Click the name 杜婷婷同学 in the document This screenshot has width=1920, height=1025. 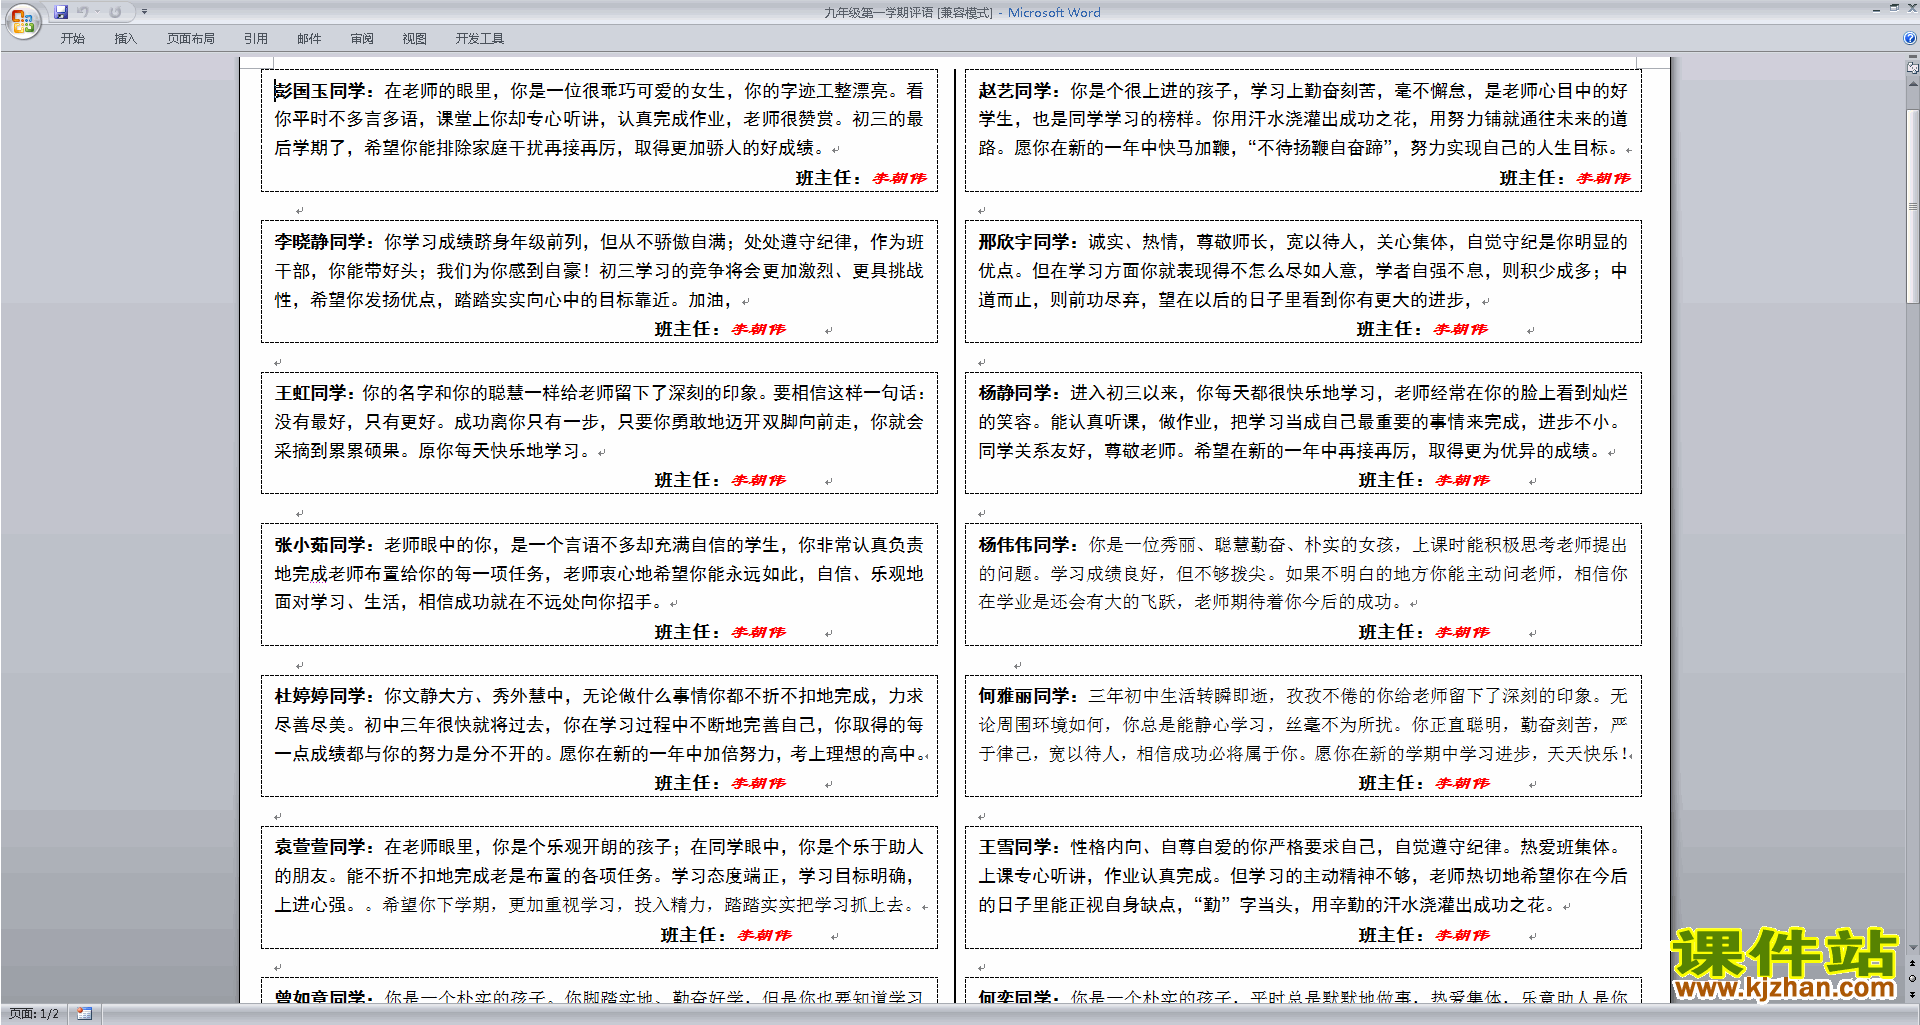(320, 696)
